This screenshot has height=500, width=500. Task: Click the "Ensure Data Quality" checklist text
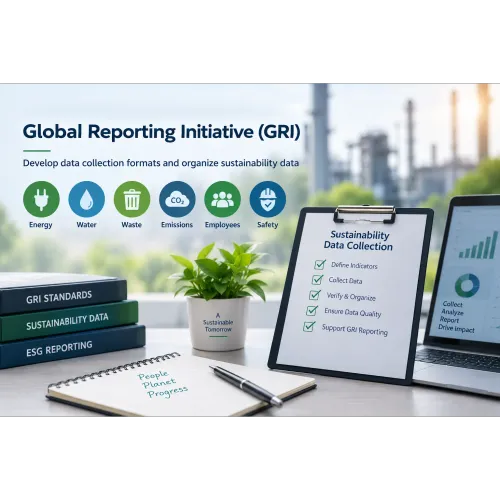tap(353, 313)
